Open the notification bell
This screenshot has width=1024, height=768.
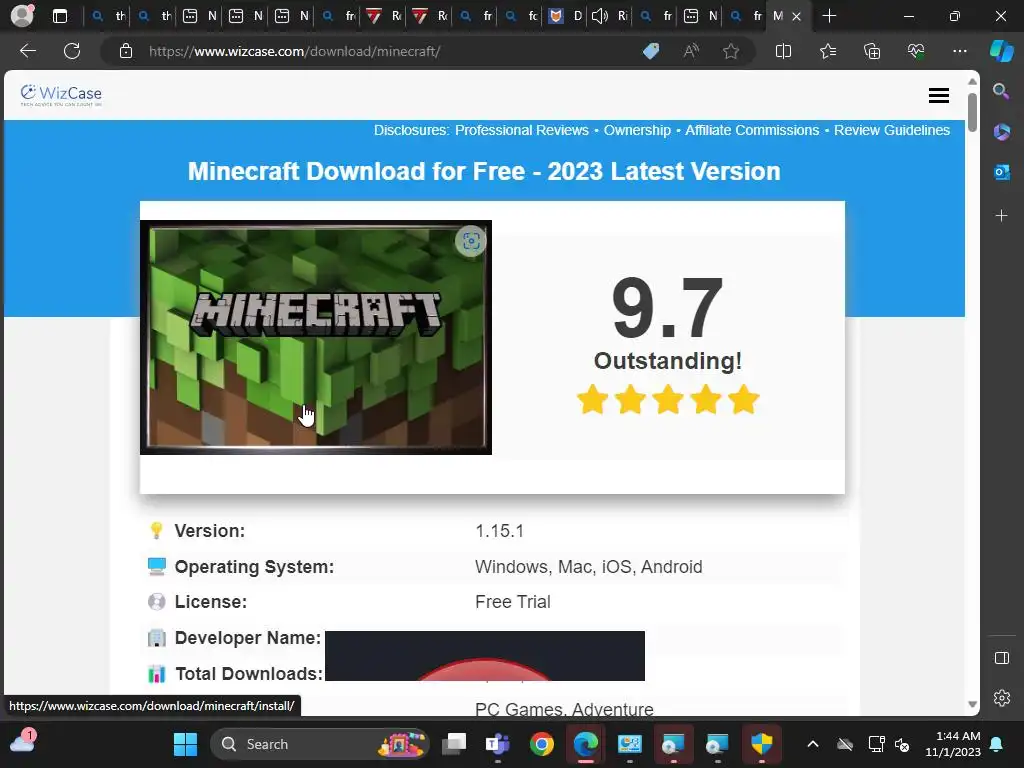(x=997, y=744)
